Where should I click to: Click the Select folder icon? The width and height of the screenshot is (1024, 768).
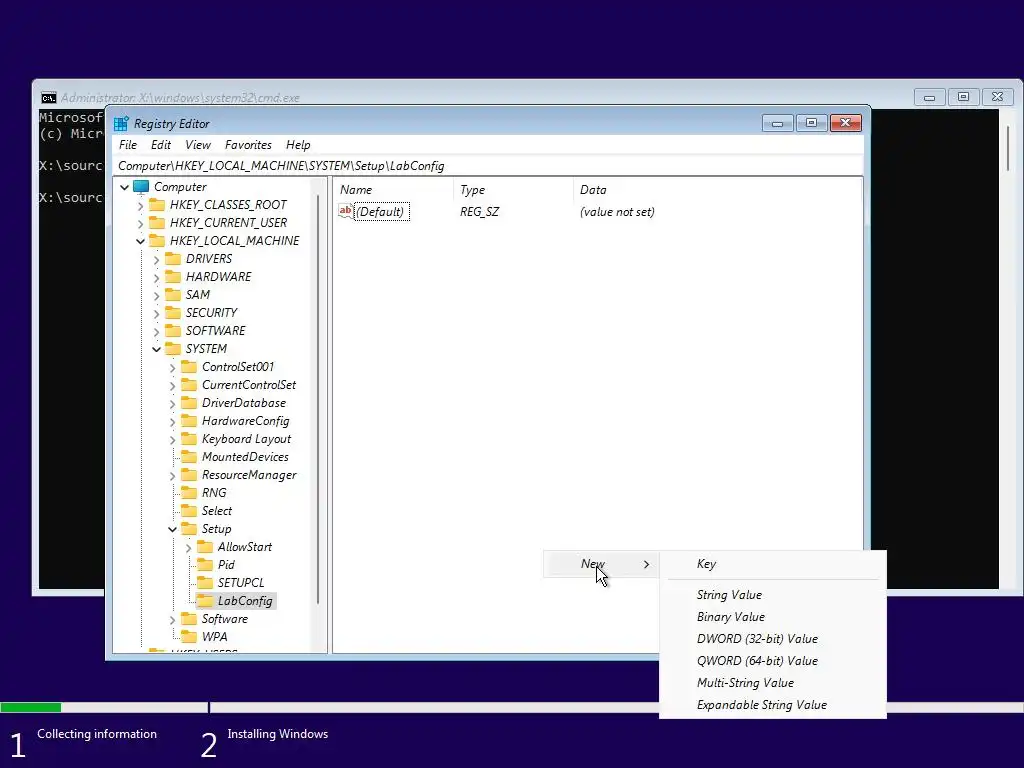point(189,511)
